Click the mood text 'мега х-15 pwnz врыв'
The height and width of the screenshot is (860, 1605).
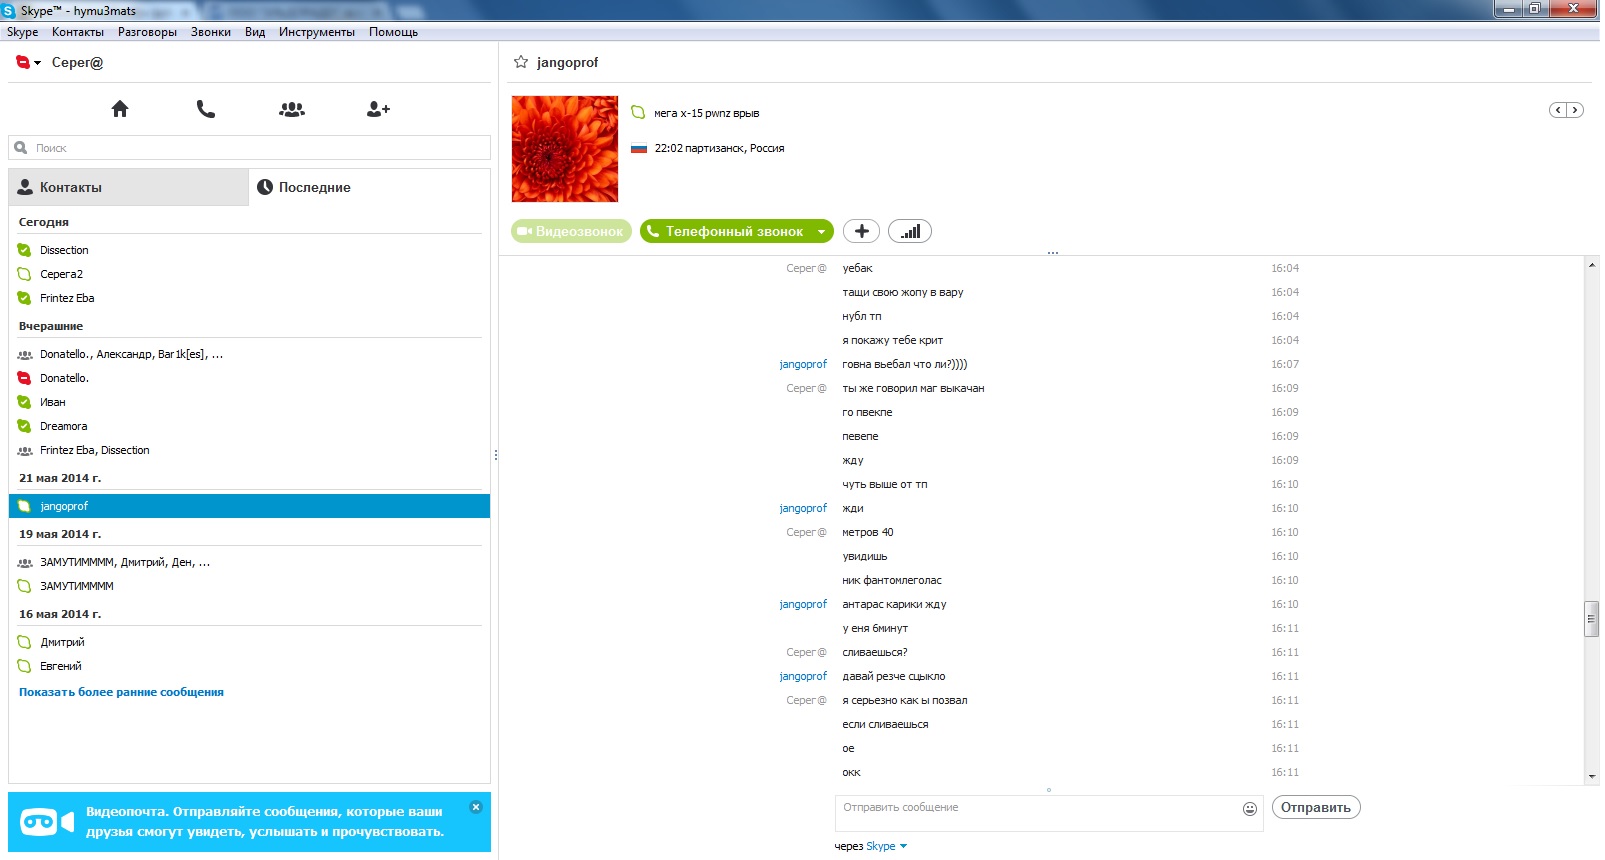707,113
